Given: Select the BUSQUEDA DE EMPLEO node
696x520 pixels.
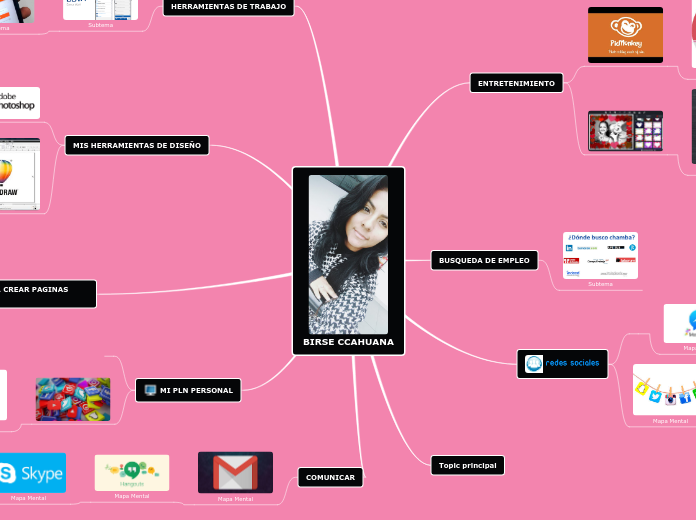Looking at the screenshot, I should pyautogui.click(x=484, y=260).
